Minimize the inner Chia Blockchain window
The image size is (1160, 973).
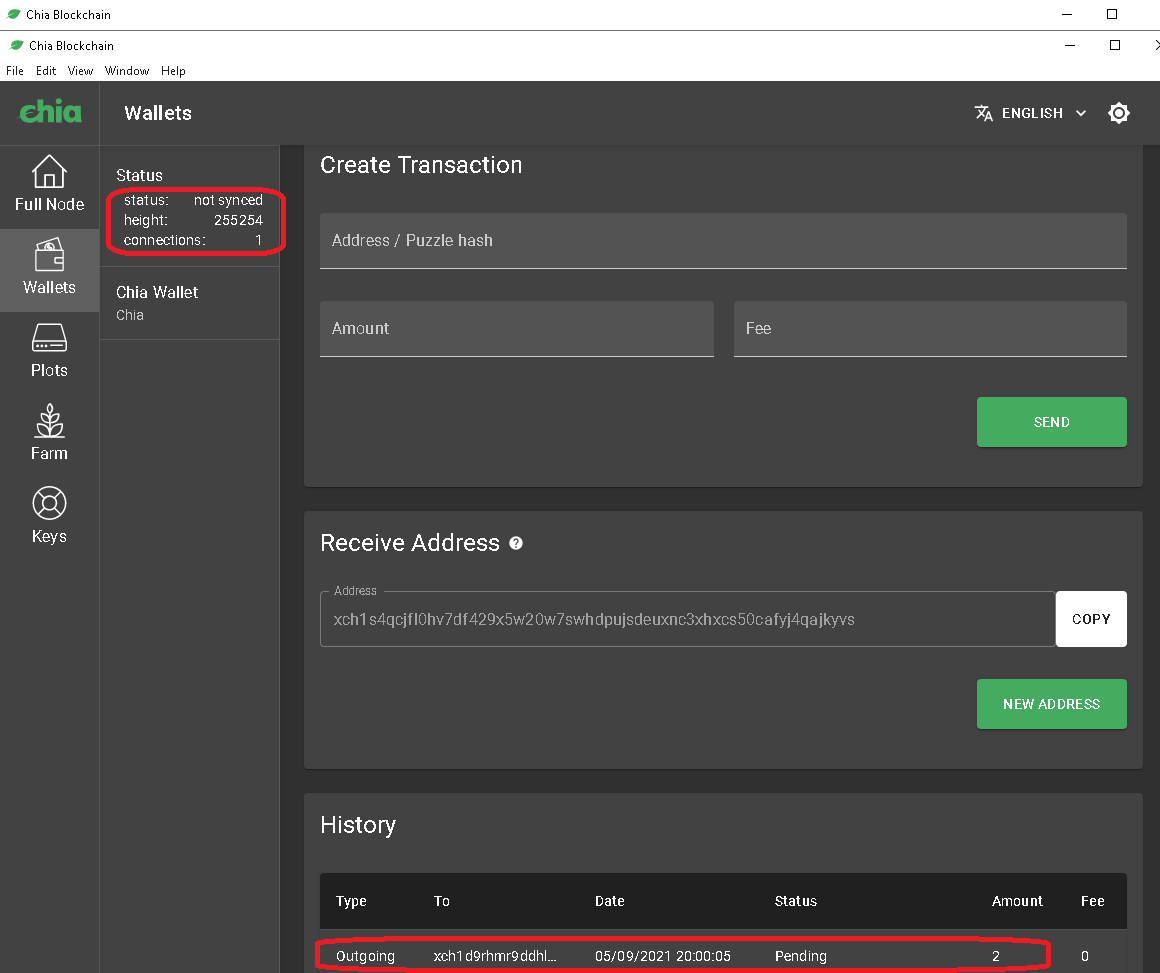coord(1070,45)
